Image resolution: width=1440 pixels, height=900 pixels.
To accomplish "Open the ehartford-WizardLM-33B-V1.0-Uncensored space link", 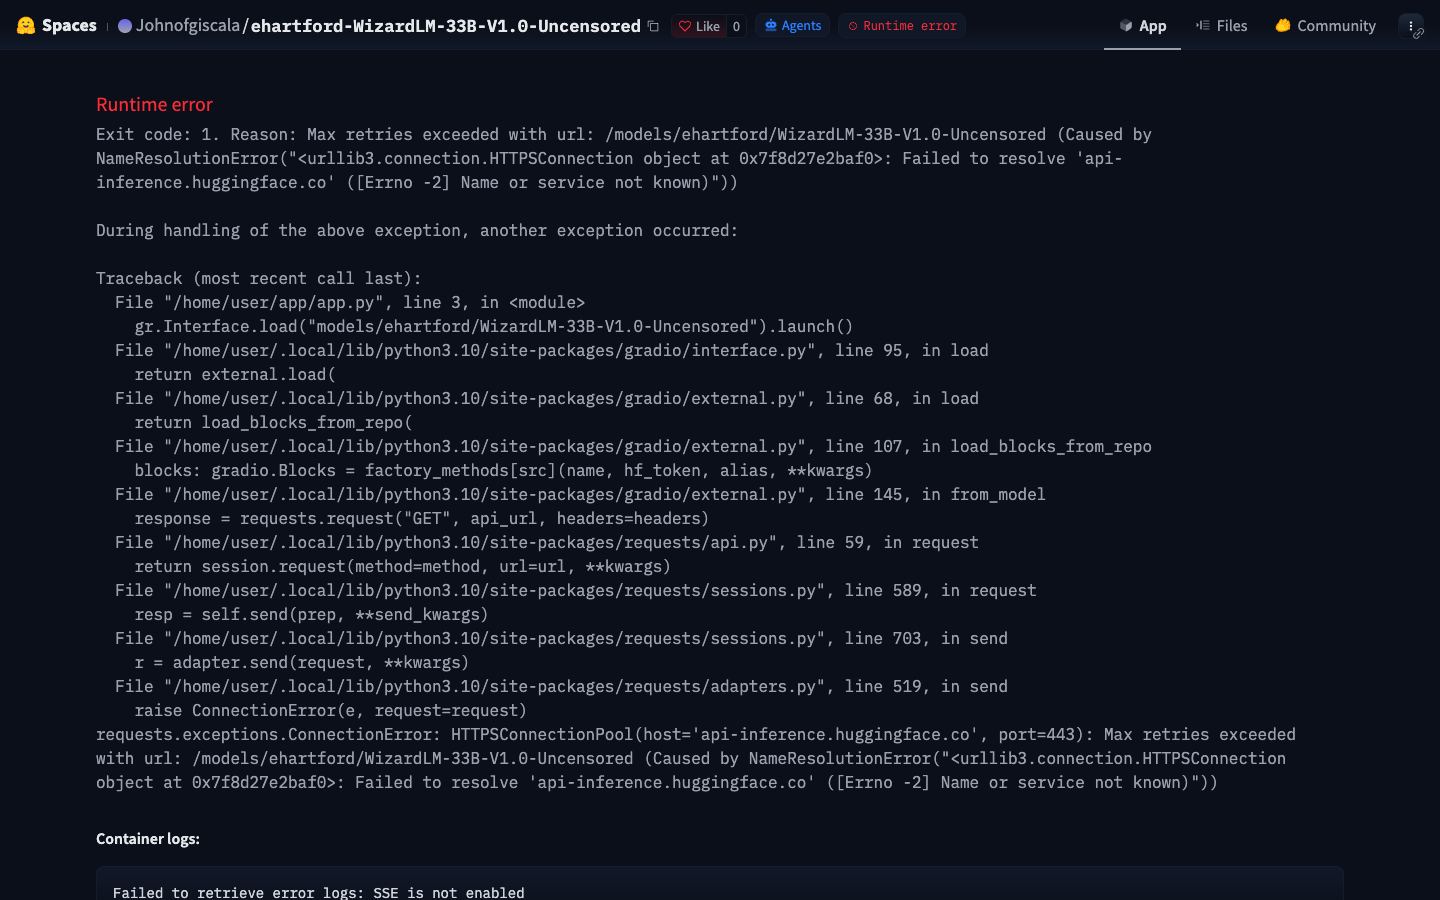I will (445, 26).
